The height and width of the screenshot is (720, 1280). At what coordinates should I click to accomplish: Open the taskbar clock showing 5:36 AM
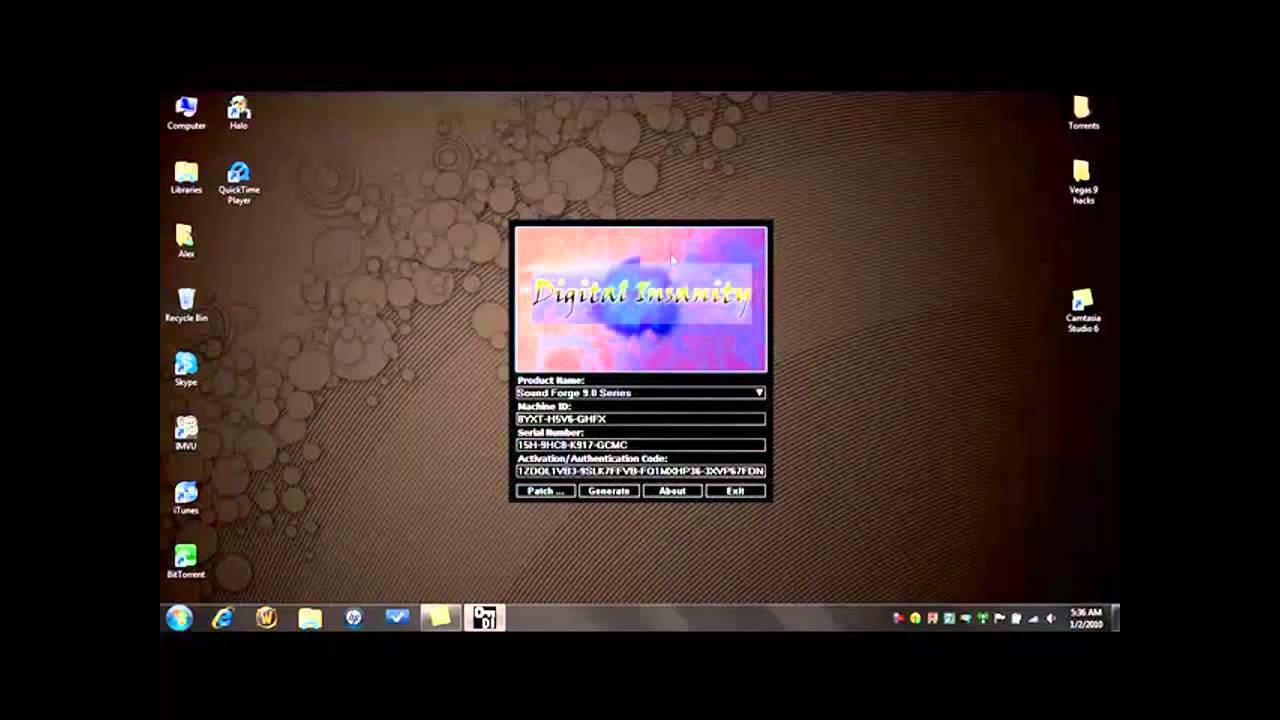[x=1085, y=618]
